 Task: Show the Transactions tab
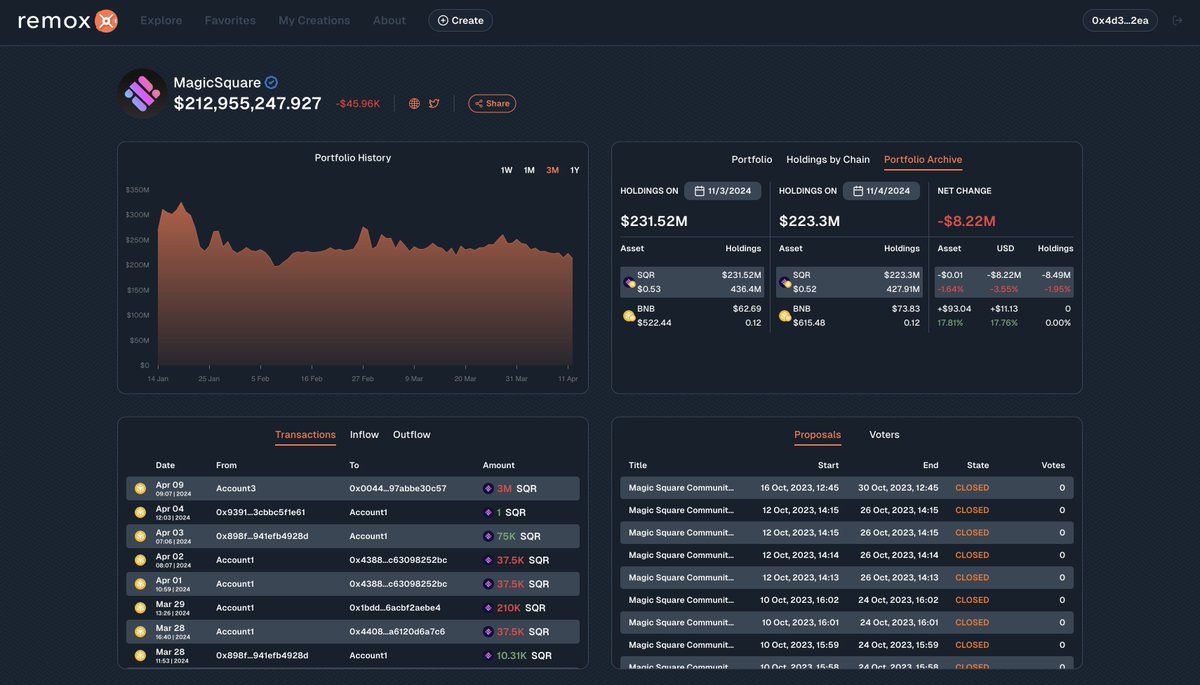tap(305, 434)
